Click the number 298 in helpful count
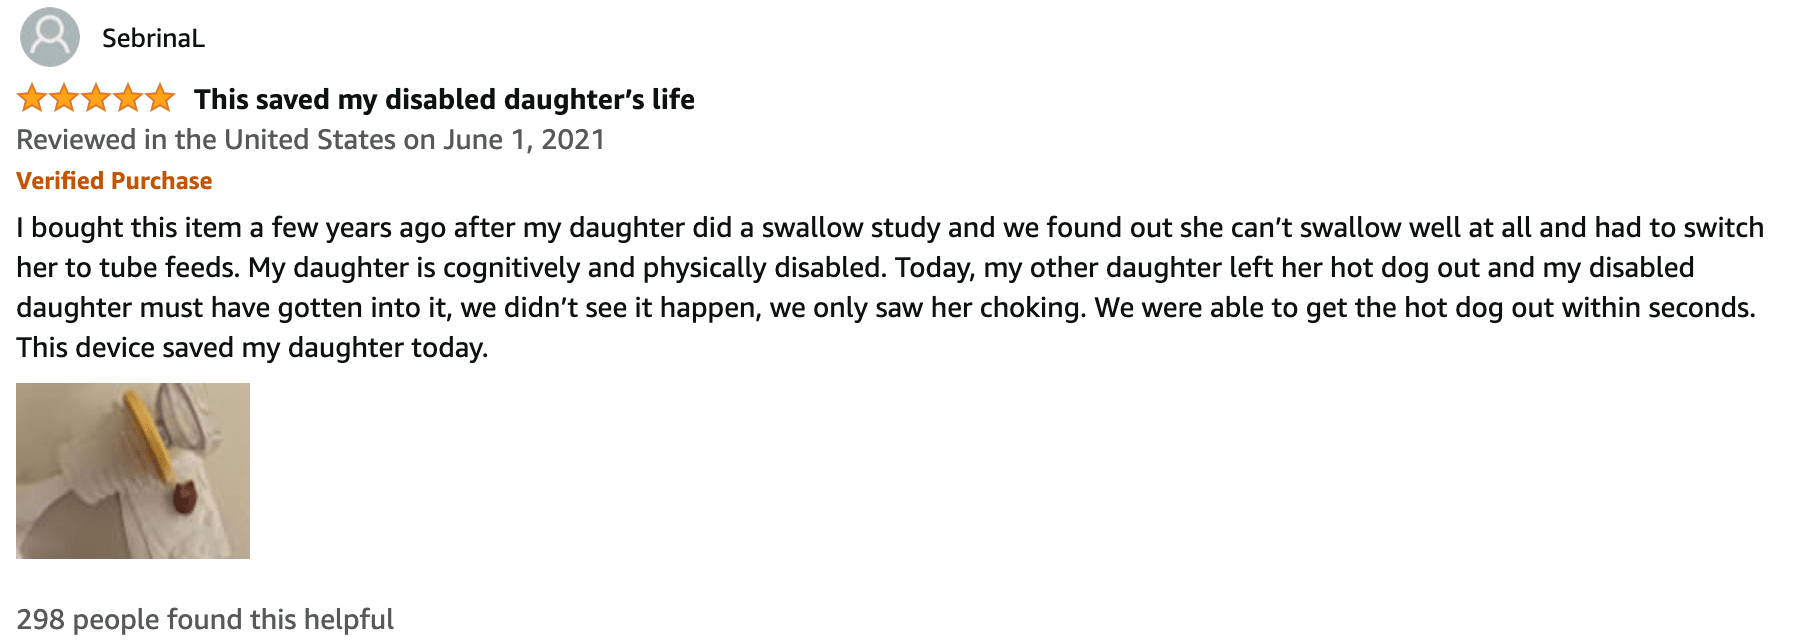This screenshot has height=642, width=1800. (40, 619)
